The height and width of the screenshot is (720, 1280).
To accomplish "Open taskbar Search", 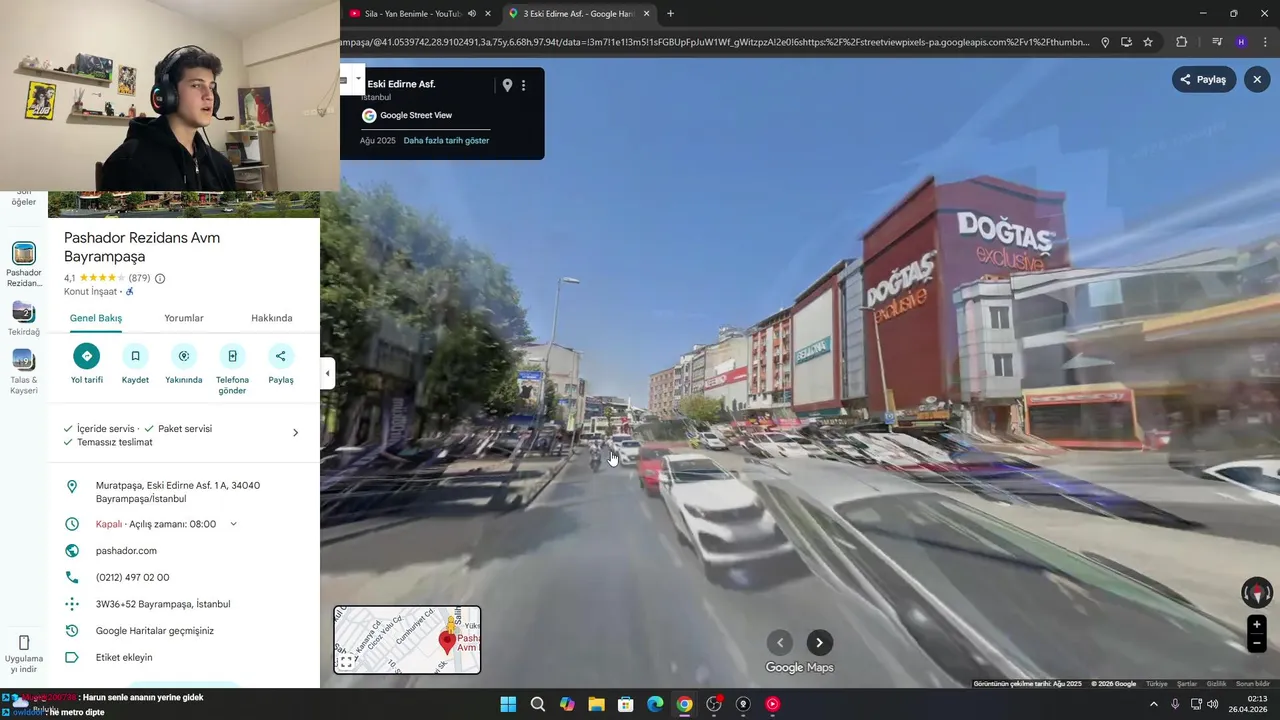I will [538, 704].
